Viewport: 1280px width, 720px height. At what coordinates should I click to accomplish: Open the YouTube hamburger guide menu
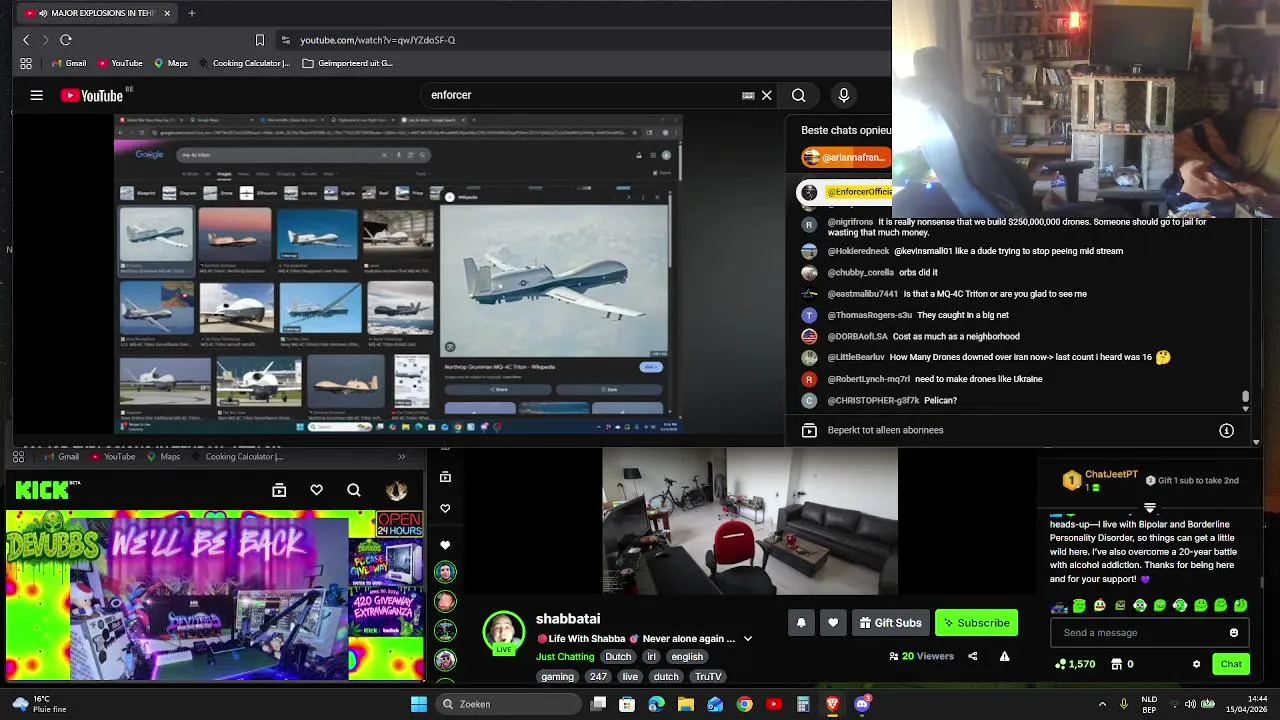click(x=37, y=95)
